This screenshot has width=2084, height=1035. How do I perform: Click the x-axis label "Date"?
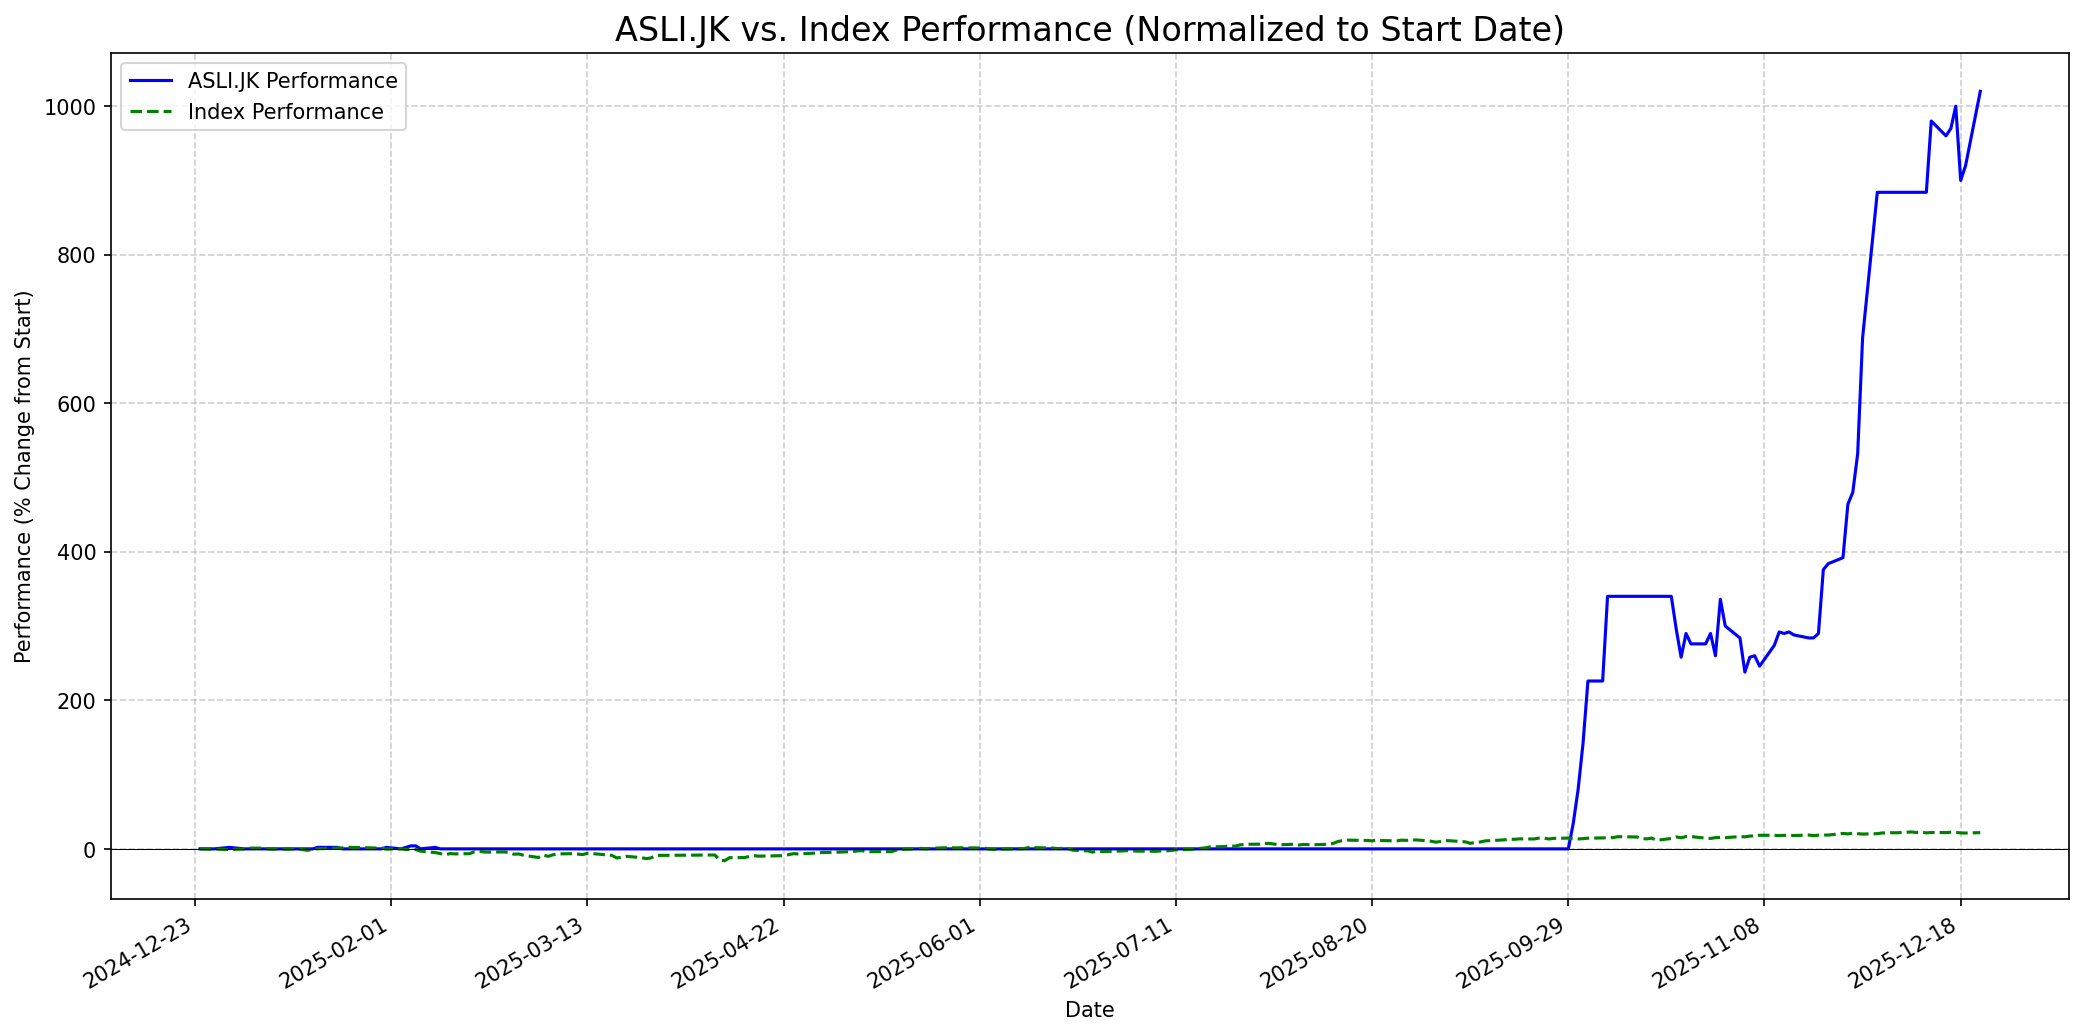pos(1089,1010)
